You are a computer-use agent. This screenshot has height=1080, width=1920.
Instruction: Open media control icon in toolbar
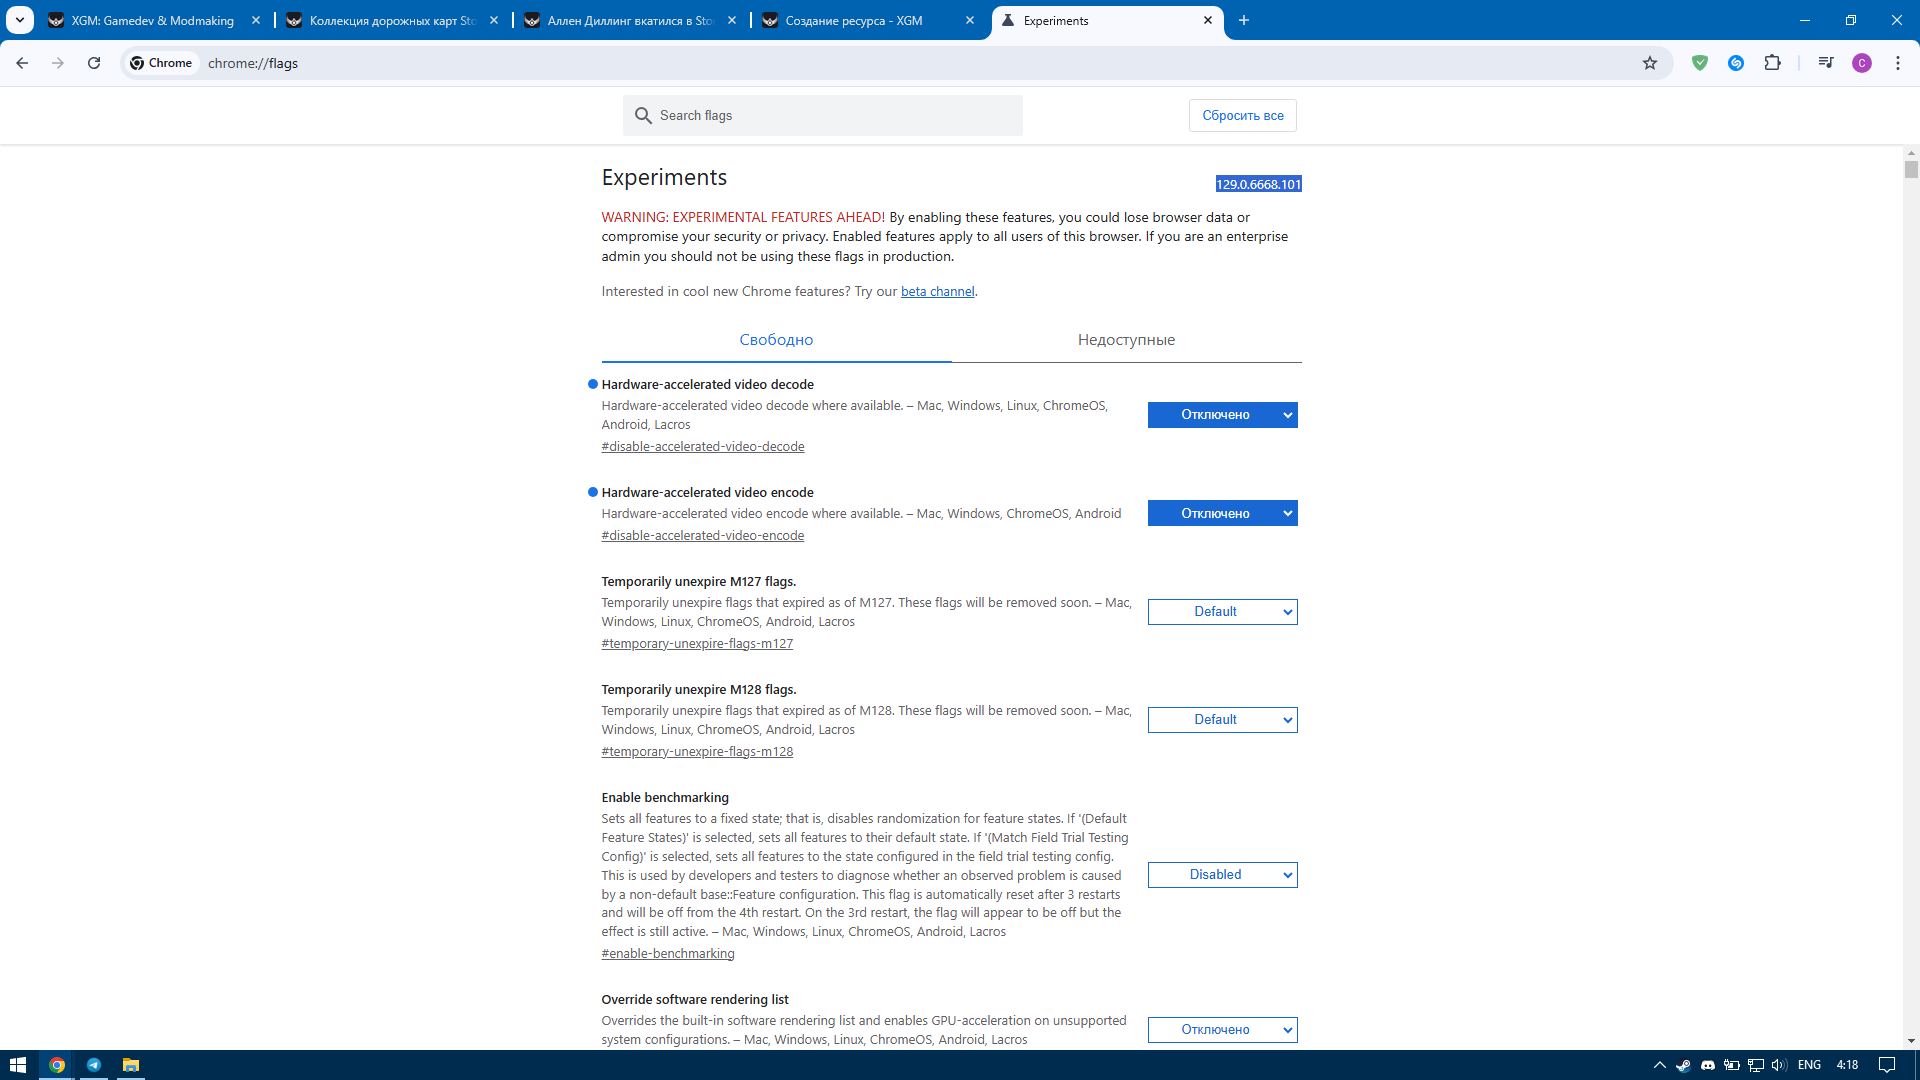pyautogui.click(x=1826, y=63)
